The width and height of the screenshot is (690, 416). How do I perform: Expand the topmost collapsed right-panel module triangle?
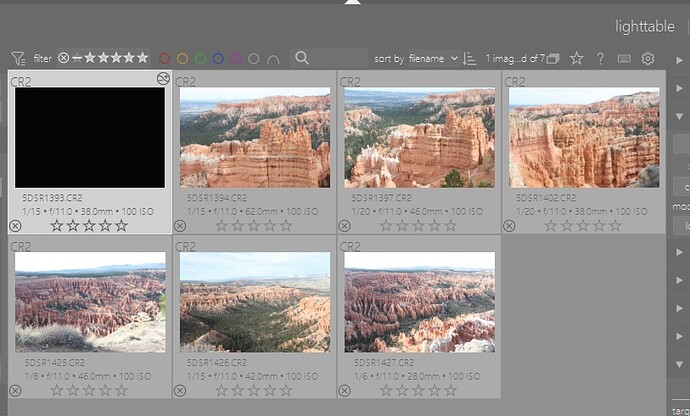pyautogui.click(x=679, y=60)
